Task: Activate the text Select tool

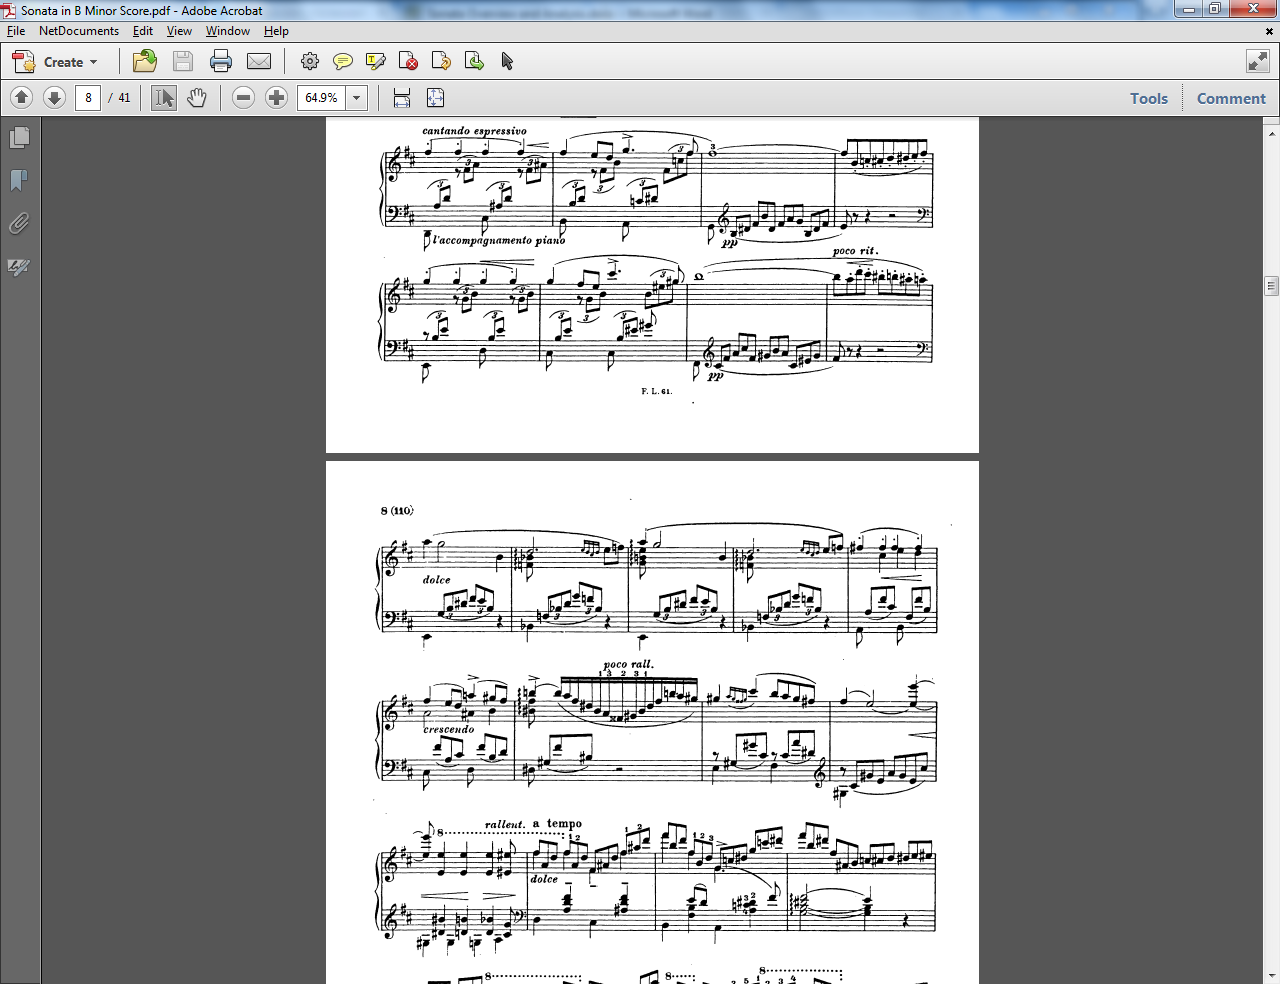Action: (164, 98)
